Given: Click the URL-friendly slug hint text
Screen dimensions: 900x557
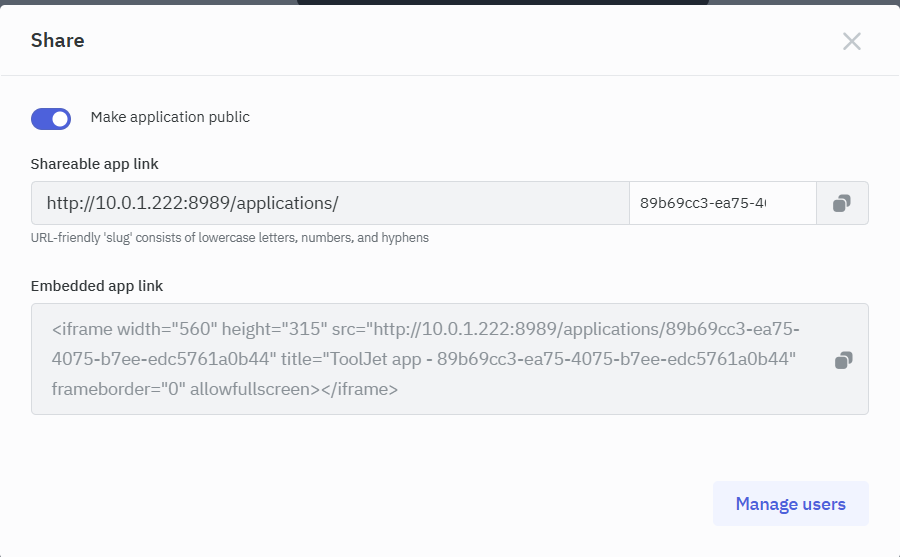Looking at the screenshot, I should (x=230, y=238).
